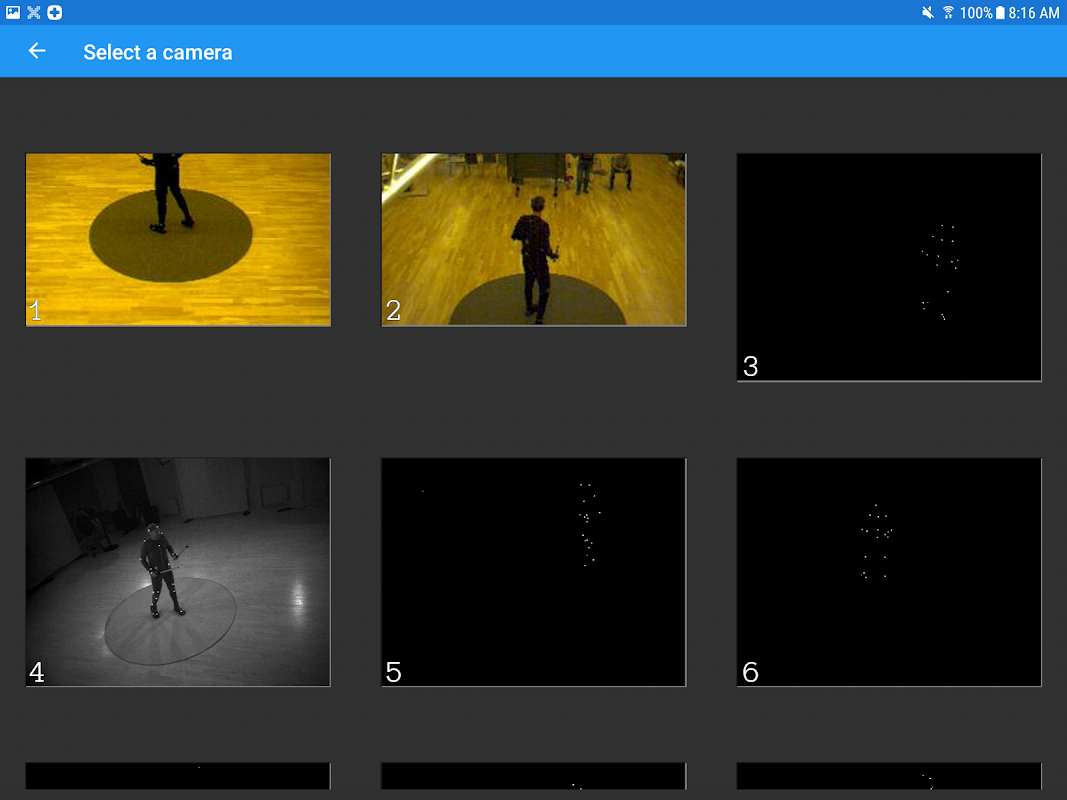Tap the 8:16 AM clock
Image resolution: width=1067 pixels, height=800 pixels.
1034,12
